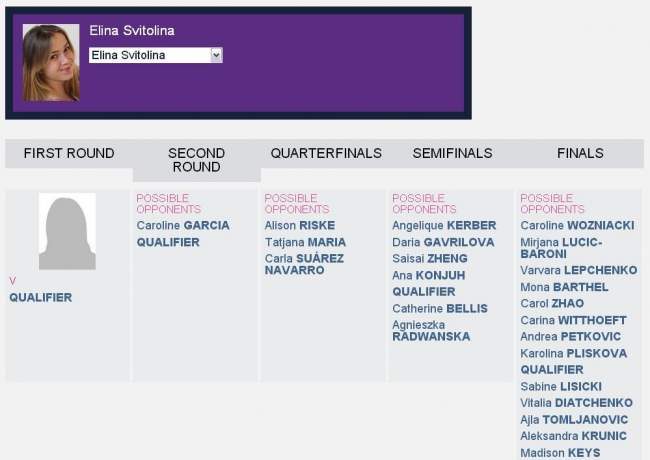
Task: Click the grey silhouette placeholder image
Action: [x=67, y=232]
